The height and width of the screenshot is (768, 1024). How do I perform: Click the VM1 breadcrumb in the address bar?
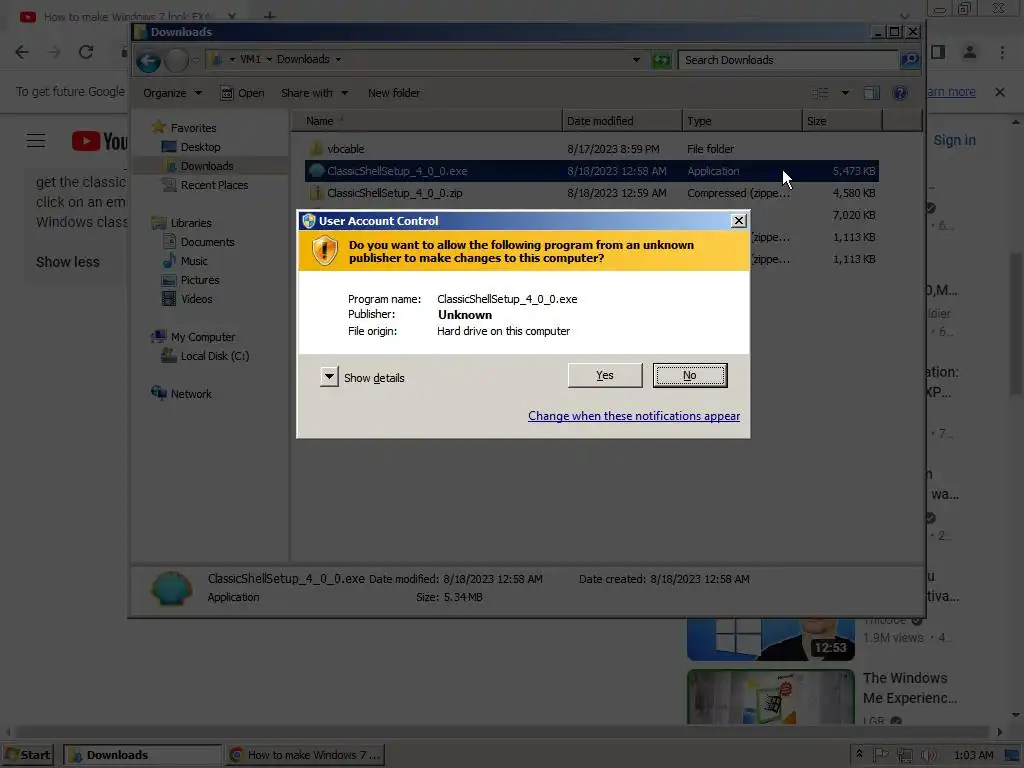click(x=250, y=59)
